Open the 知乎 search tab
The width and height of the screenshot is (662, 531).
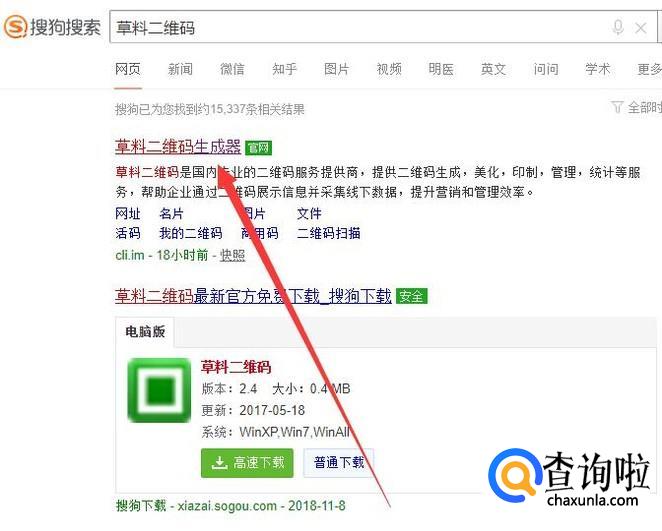(x=285, y=69)
